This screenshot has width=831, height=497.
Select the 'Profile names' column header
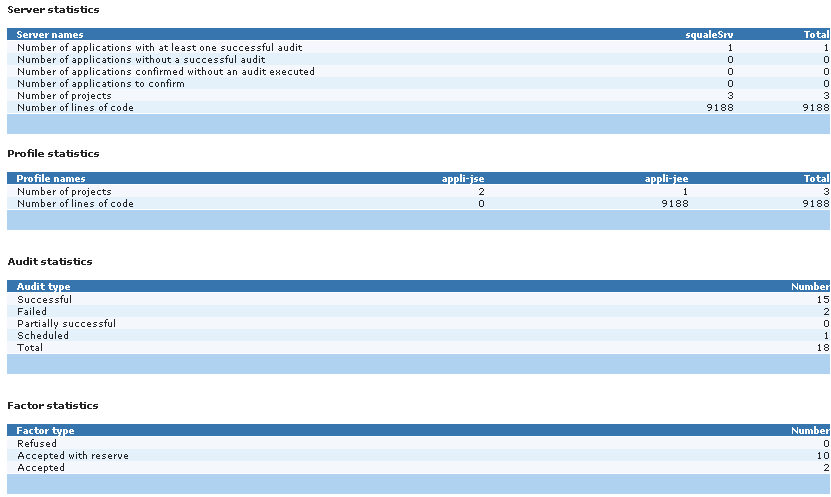coord(51,179)
